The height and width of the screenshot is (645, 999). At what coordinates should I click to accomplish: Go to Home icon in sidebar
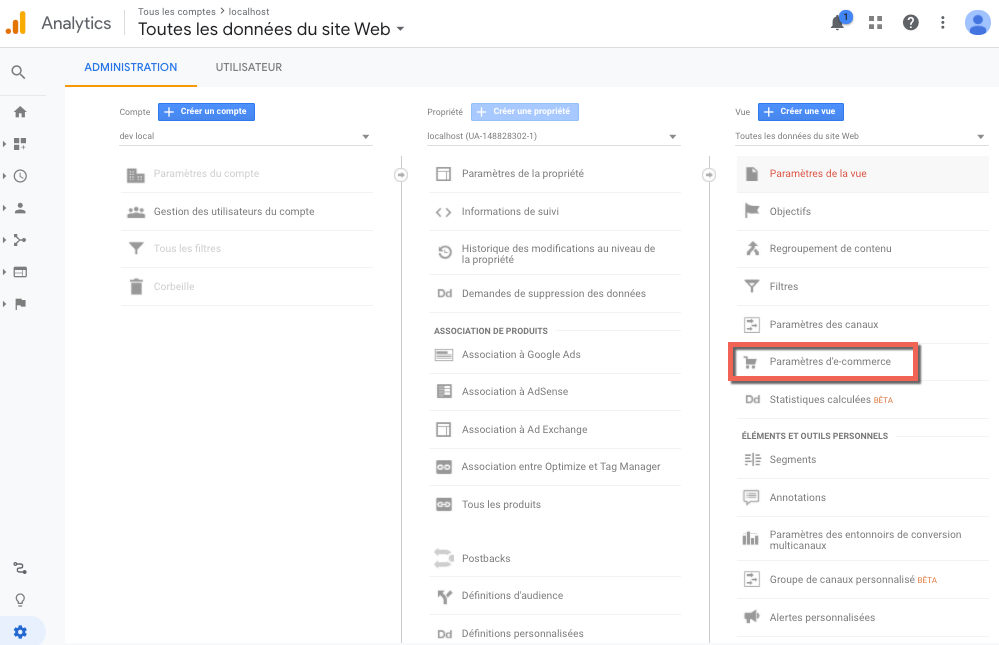click(x=20, y=112)
